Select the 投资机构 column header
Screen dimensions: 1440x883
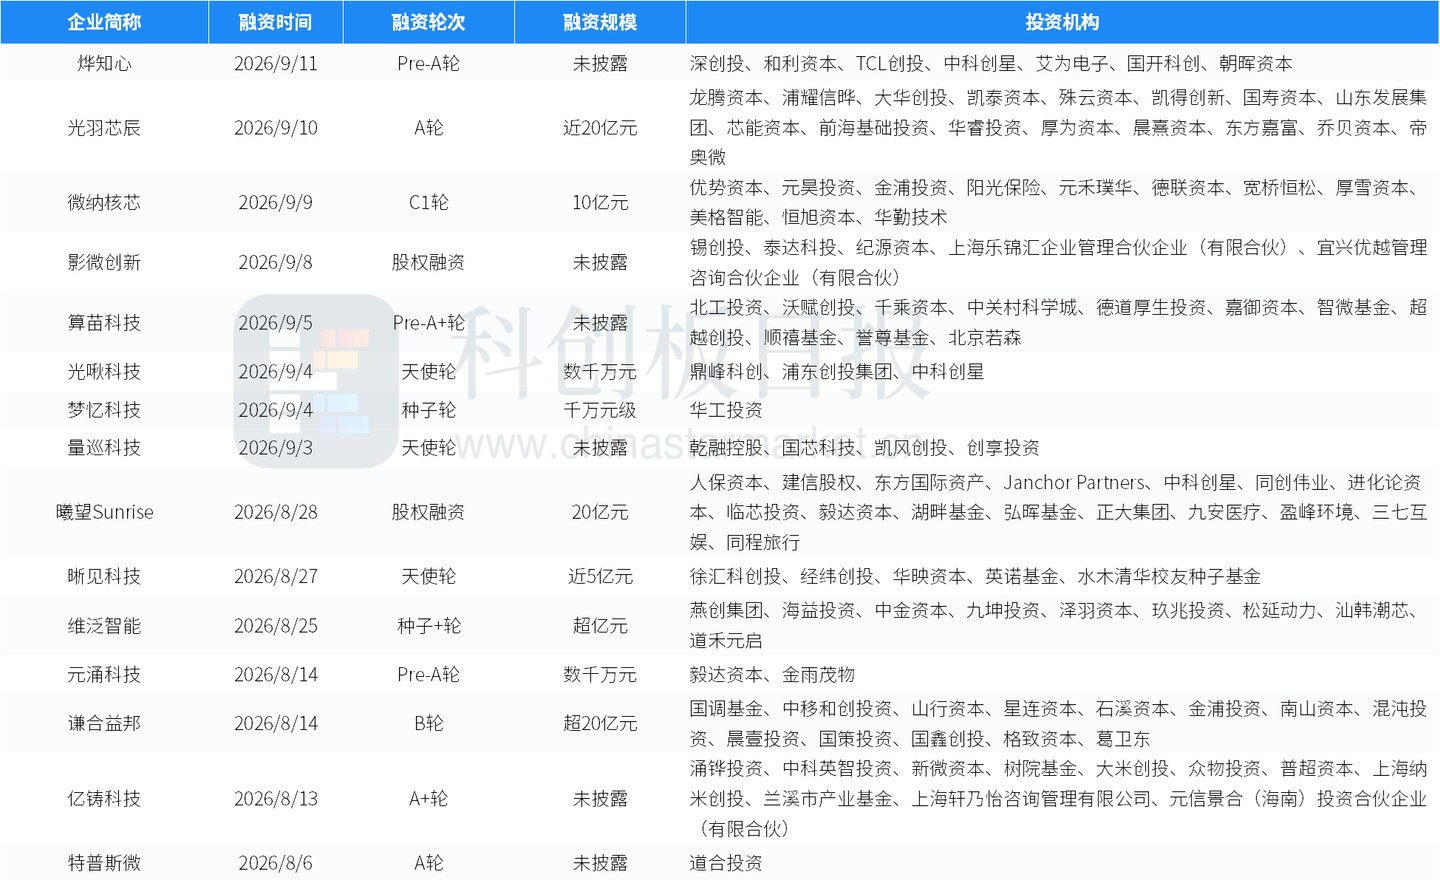(1062, 22)
